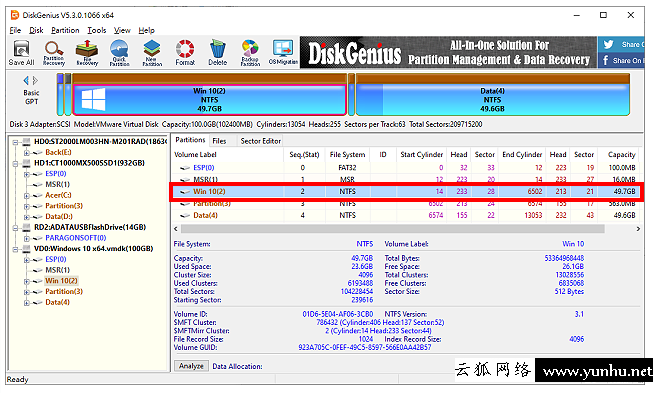Click the Volume GUID value text
The width and height of the screenshot is (656, 393).
pos(364,347)
